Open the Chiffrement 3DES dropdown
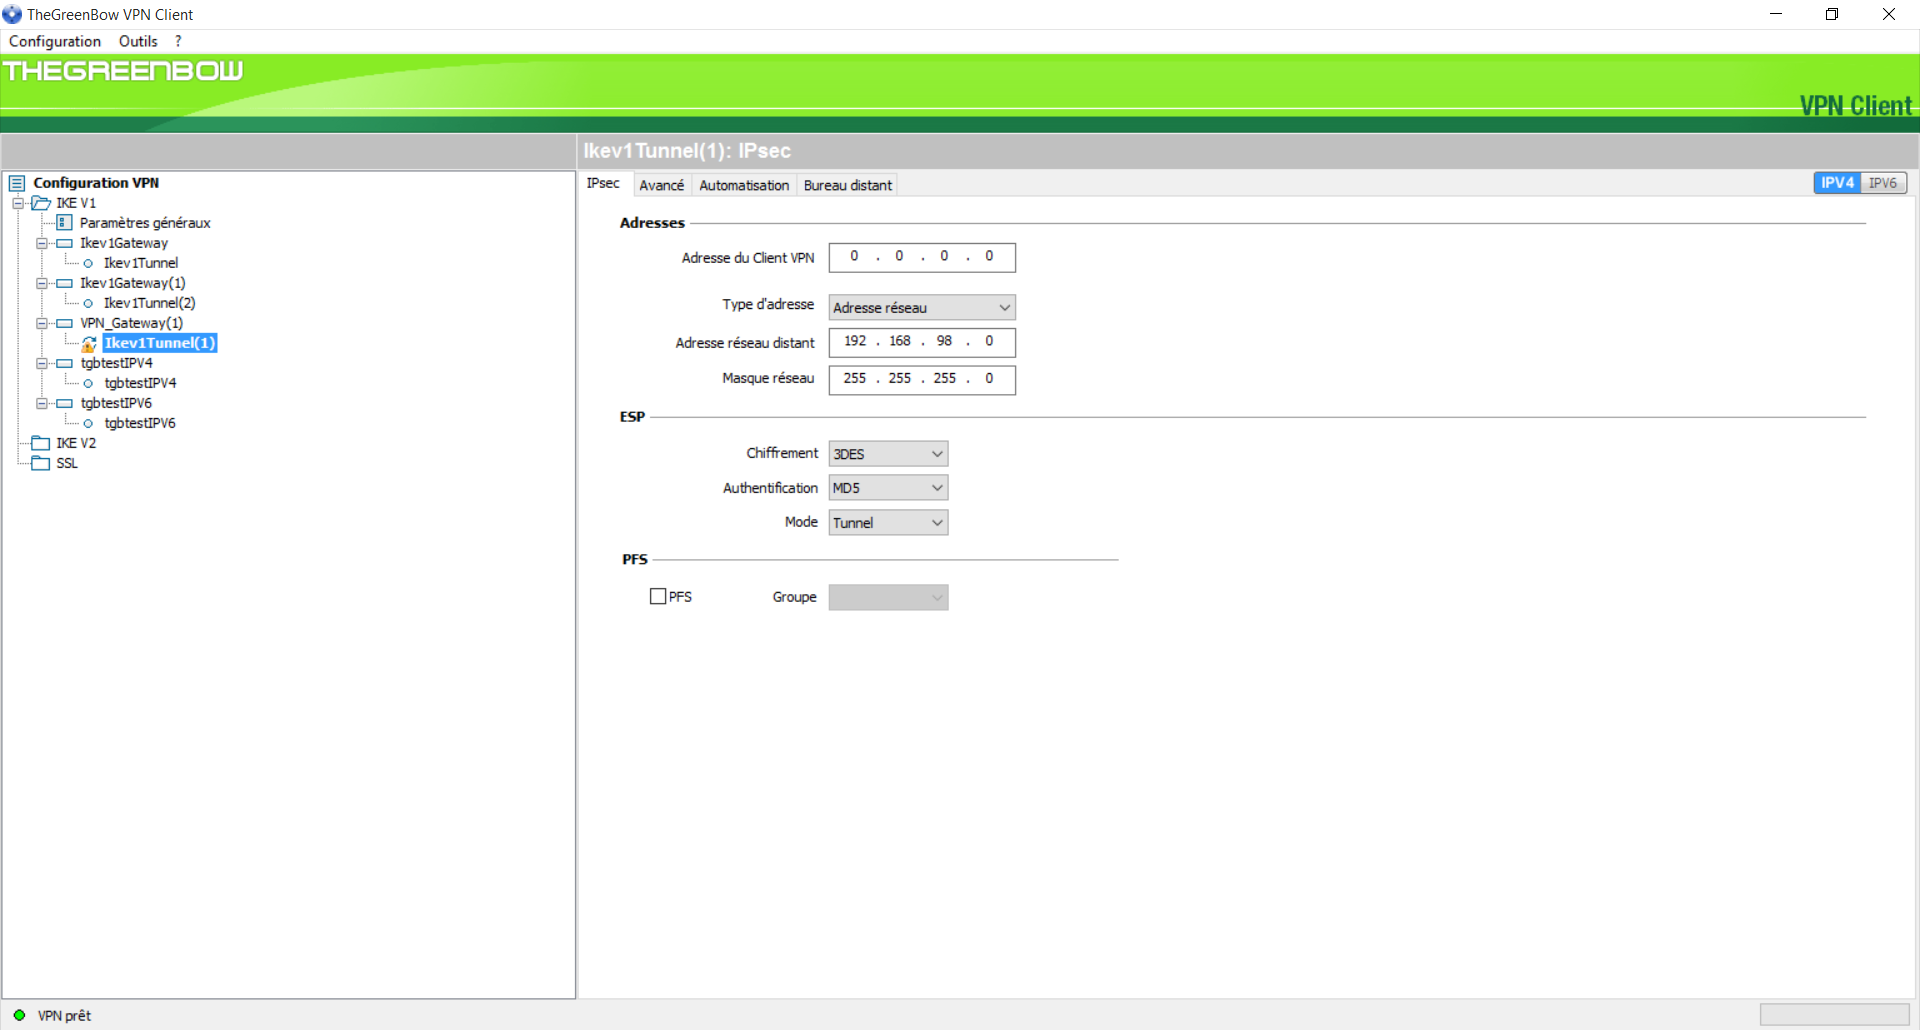 (x=888, y=454)
